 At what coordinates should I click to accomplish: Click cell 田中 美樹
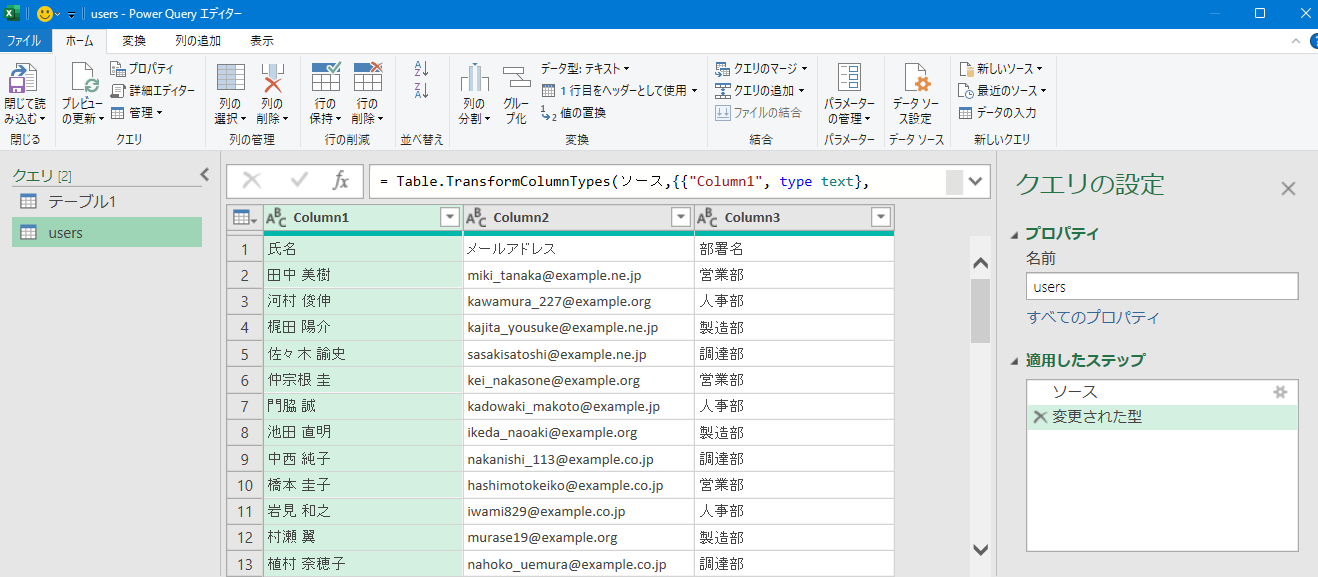(362, 275)
